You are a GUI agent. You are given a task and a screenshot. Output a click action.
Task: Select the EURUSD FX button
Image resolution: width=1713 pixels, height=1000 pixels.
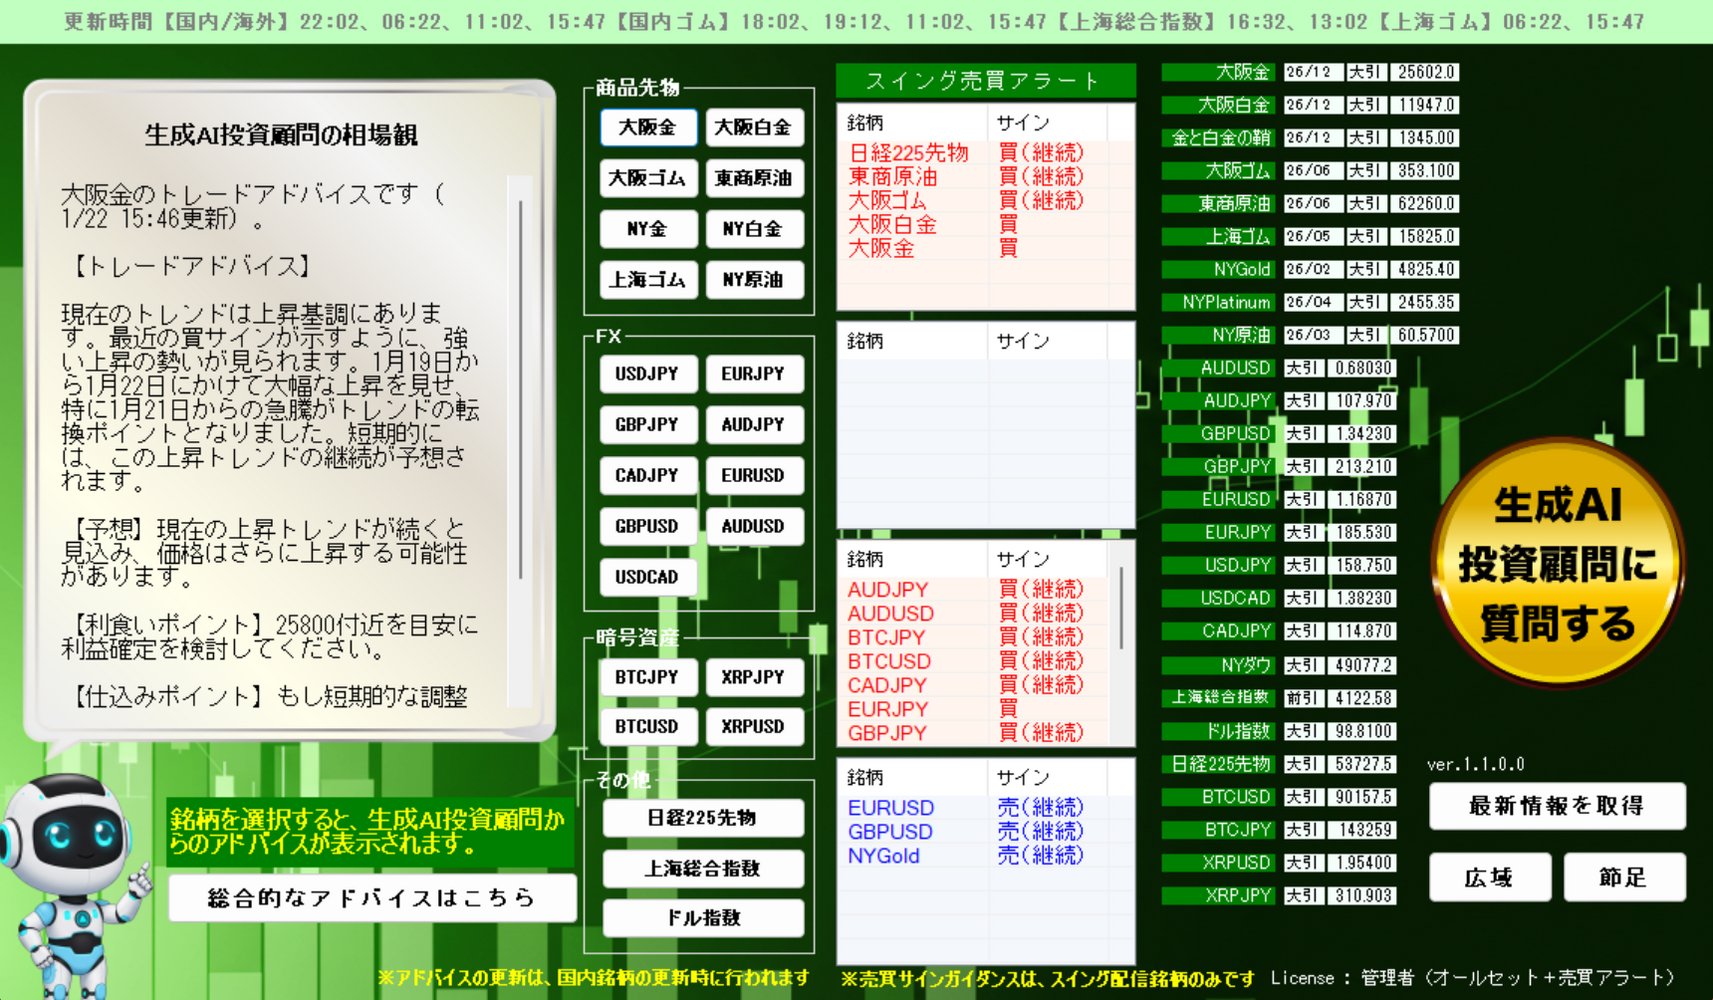[x=754, y=476]
